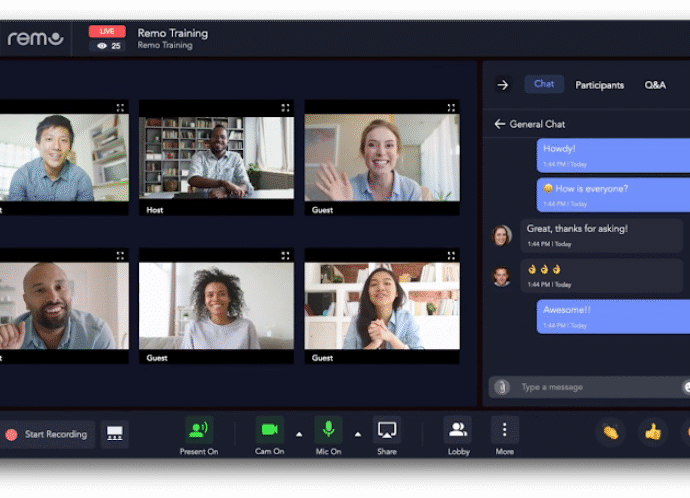Expand the microphone options arrow
This screenshot has width=690, height=498.
358,435
